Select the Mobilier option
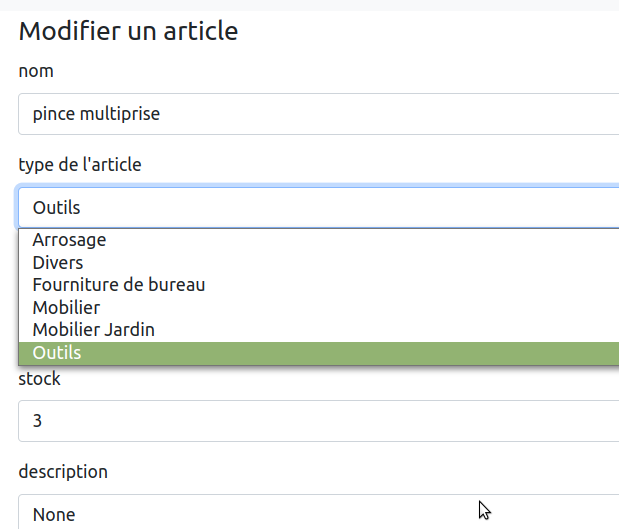 (66, 307)
